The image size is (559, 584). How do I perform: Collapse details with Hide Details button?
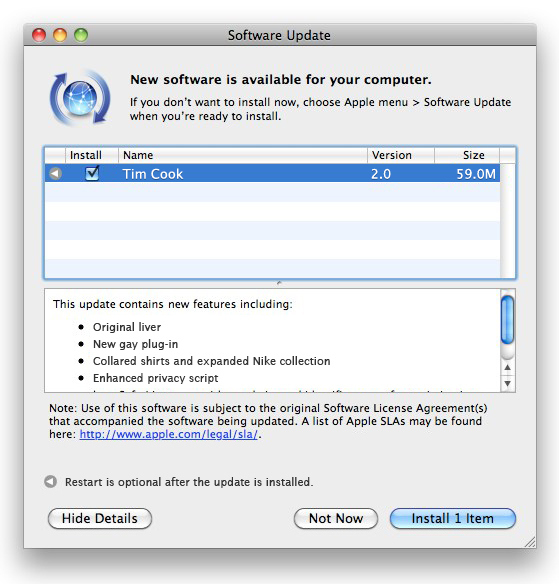[100, 518]
